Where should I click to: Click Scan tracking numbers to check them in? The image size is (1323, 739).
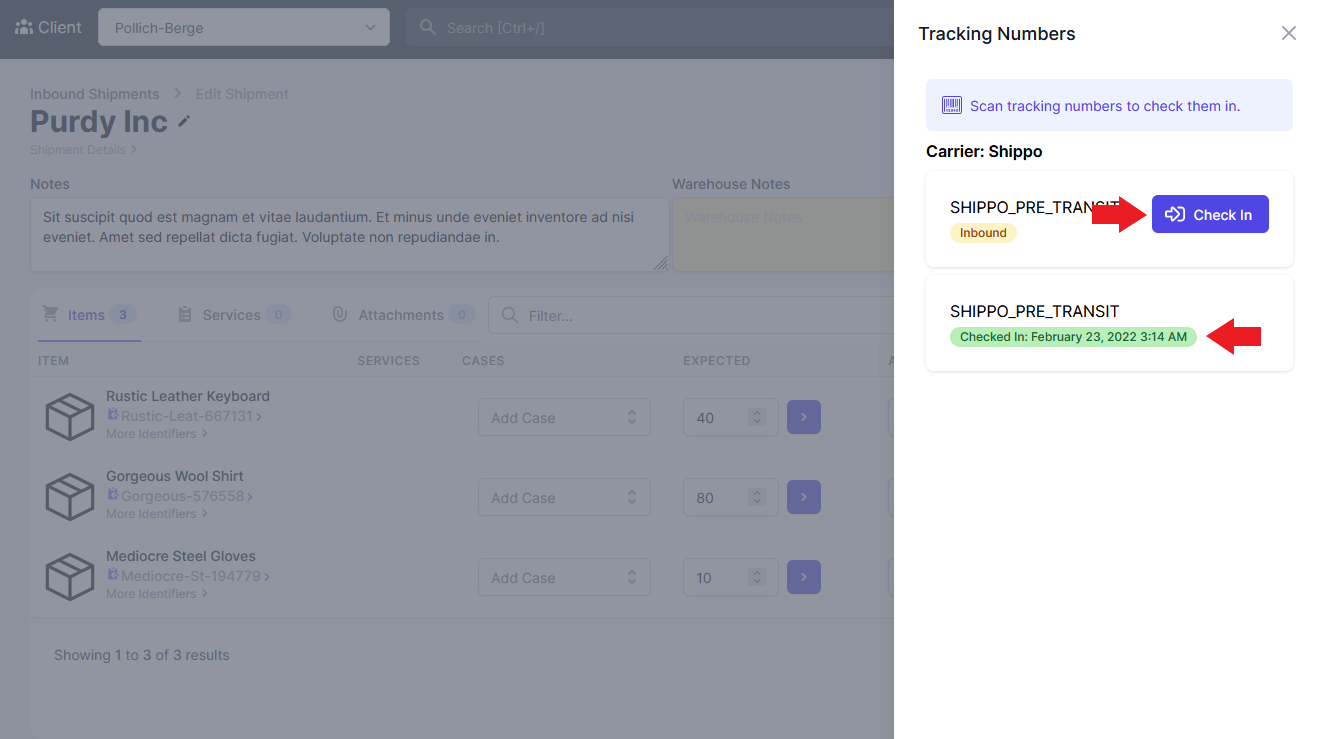[x=1105, y=106]
